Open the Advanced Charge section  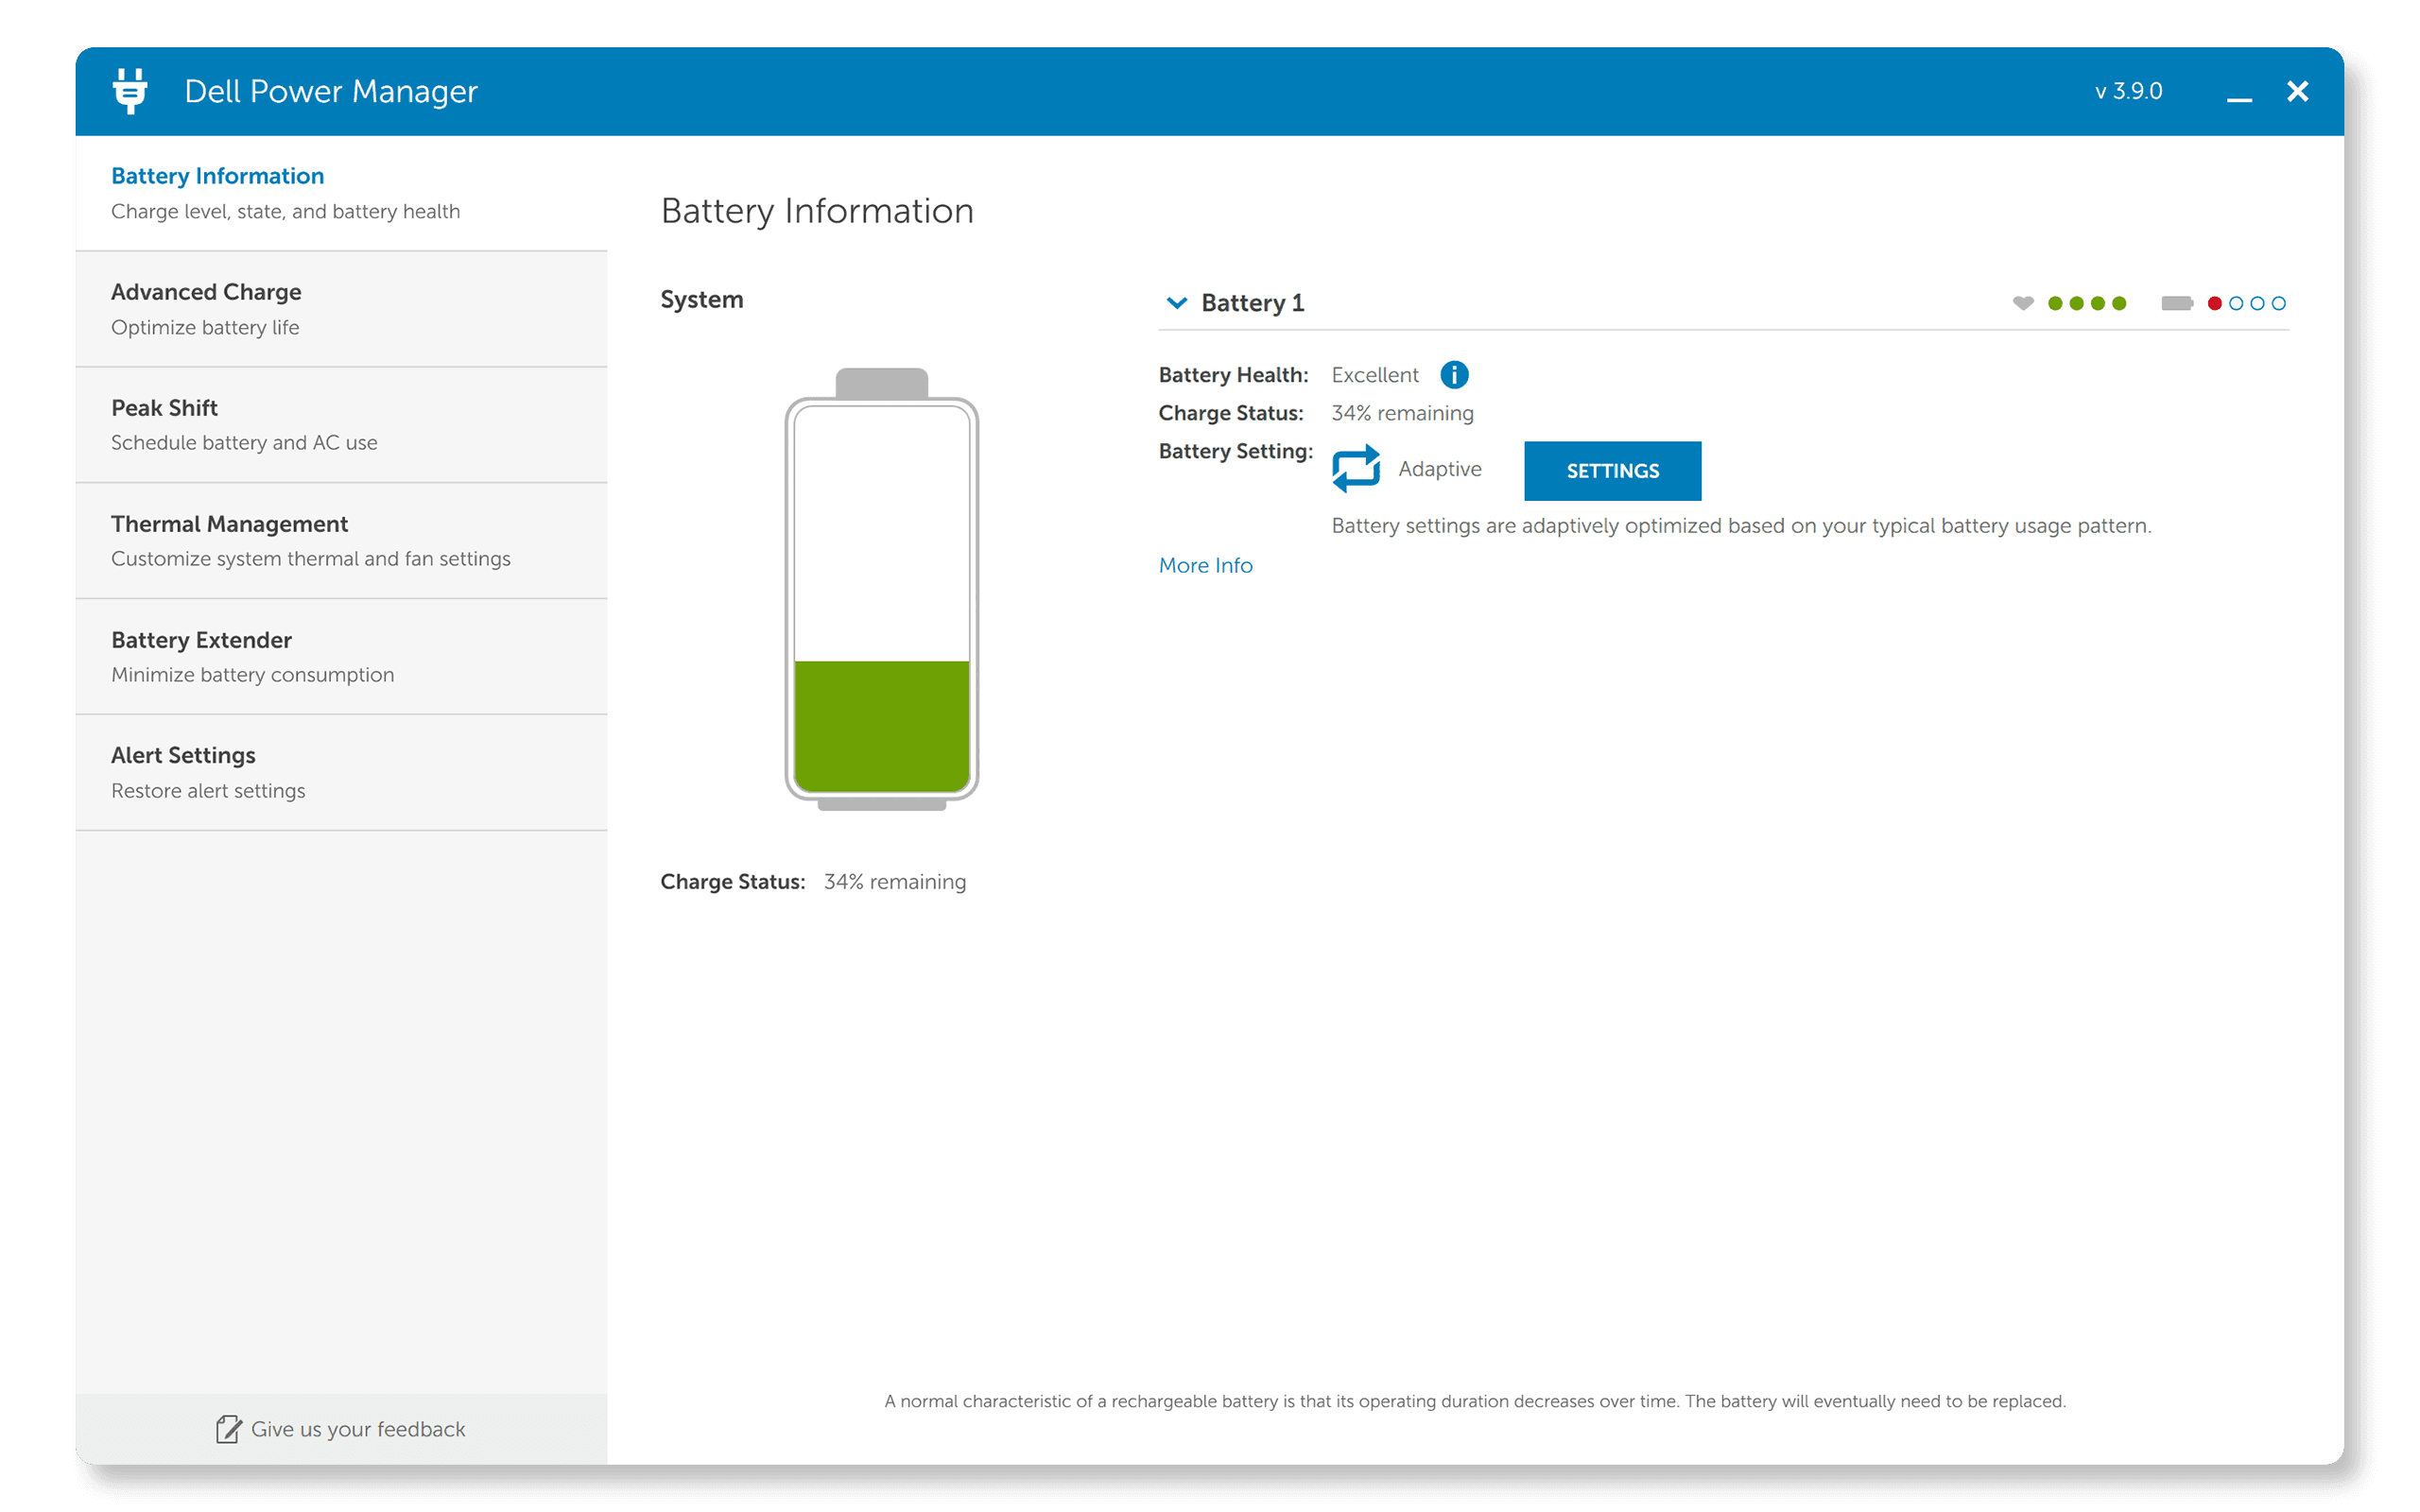[341, 309]
